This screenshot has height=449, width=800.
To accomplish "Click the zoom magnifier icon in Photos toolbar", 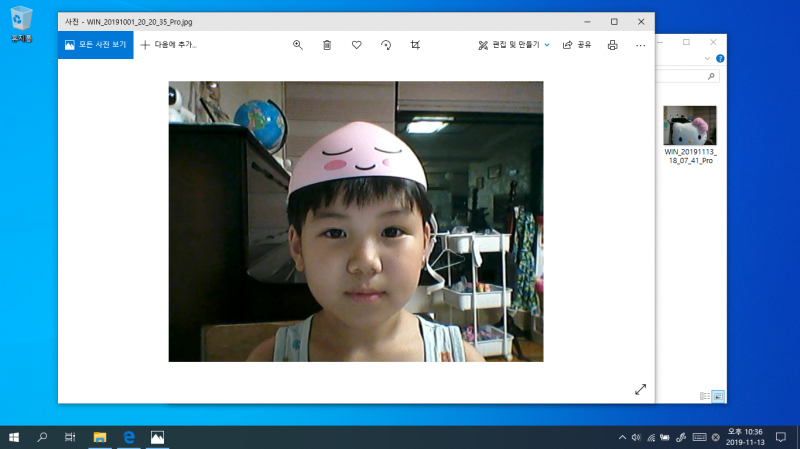I will click(x=298, y=45).
